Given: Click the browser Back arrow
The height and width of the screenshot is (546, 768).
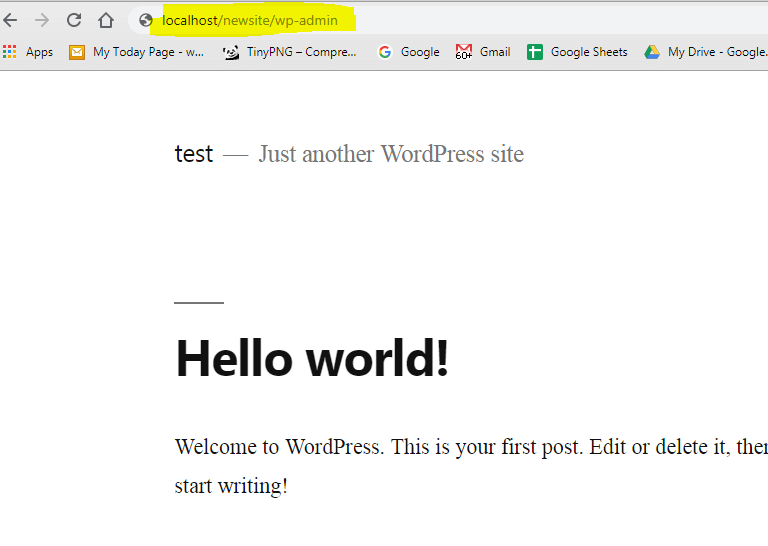Looking at the screenshot, I should [10, 21].
